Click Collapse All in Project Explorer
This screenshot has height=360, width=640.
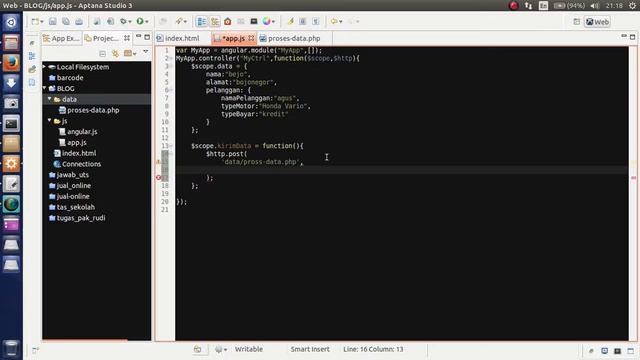coord(102,53)
